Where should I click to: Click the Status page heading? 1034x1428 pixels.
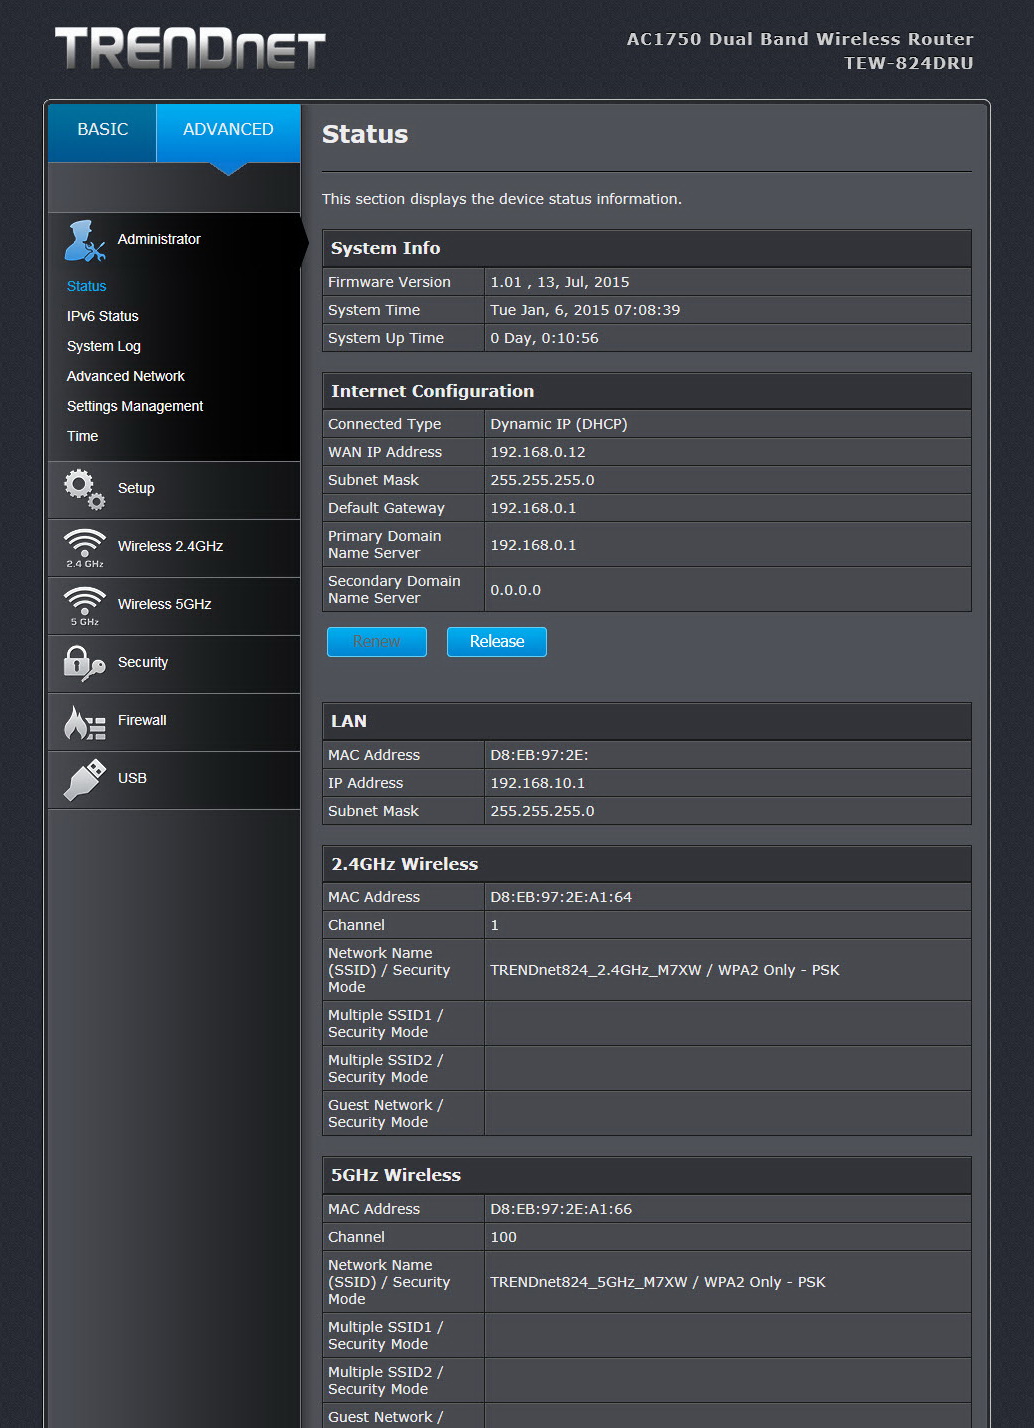pos(365,134)
